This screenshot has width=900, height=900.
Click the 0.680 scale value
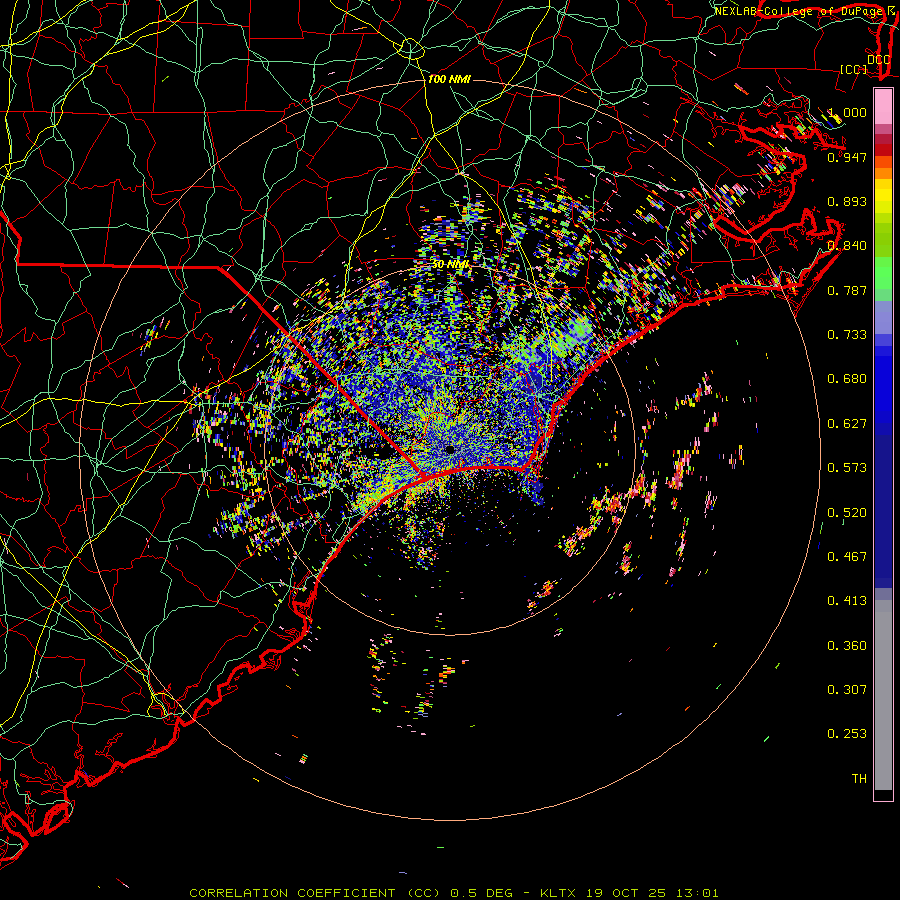[x=847, y=379]
